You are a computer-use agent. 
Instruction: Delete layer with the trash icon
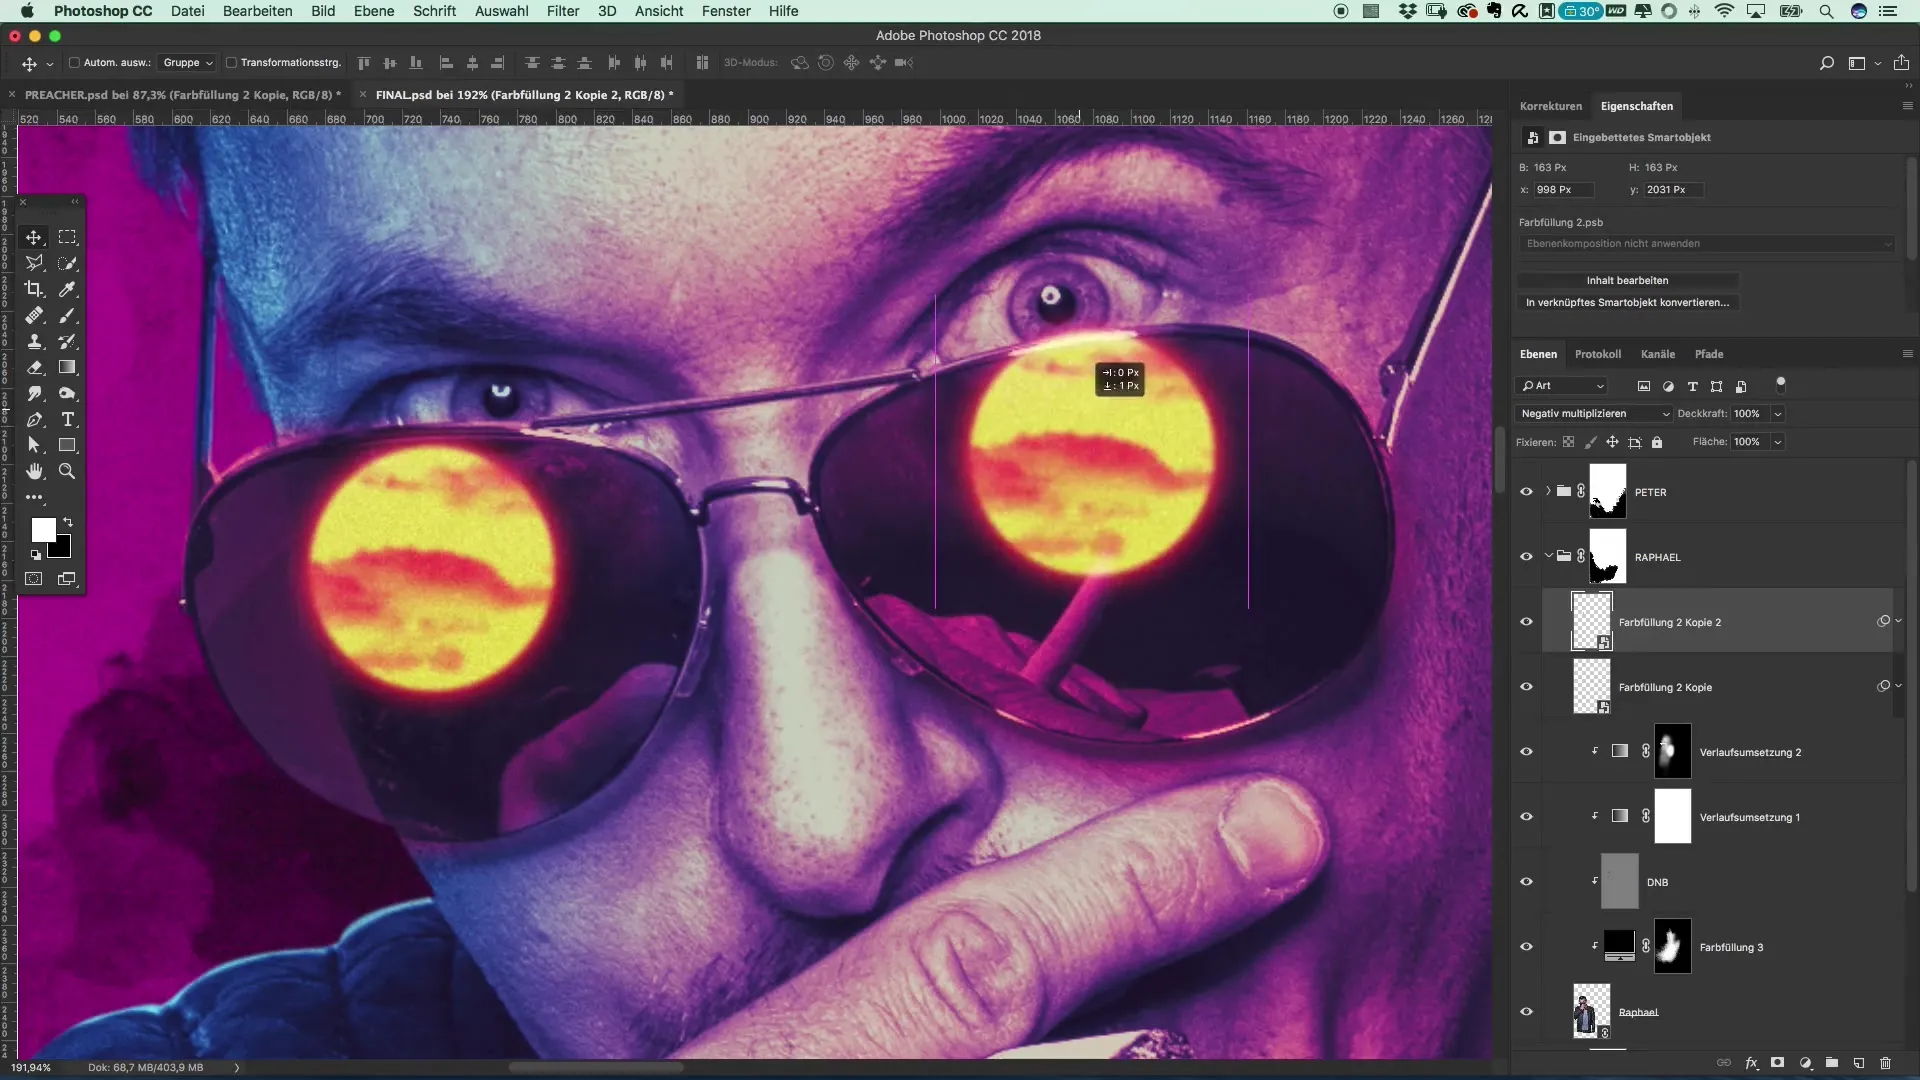(1885, 1063)
